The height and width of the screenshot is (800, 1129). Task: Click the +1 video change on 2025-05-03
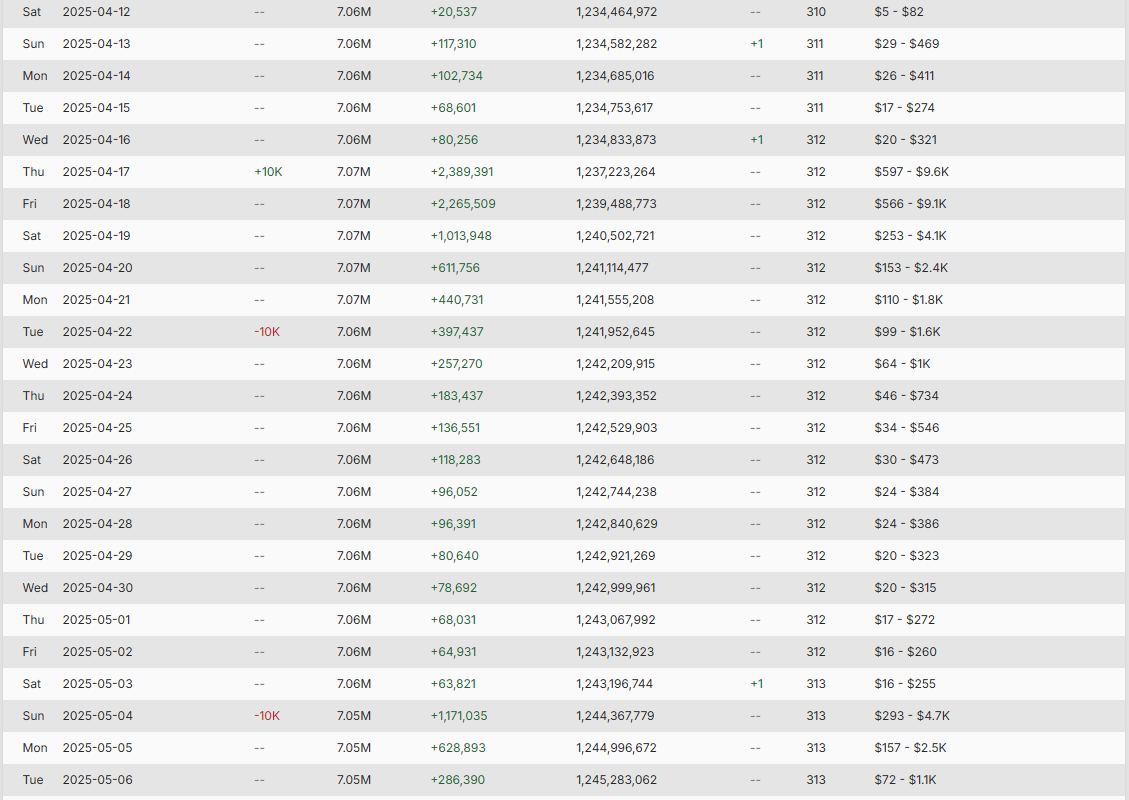(x=757, y=684)
